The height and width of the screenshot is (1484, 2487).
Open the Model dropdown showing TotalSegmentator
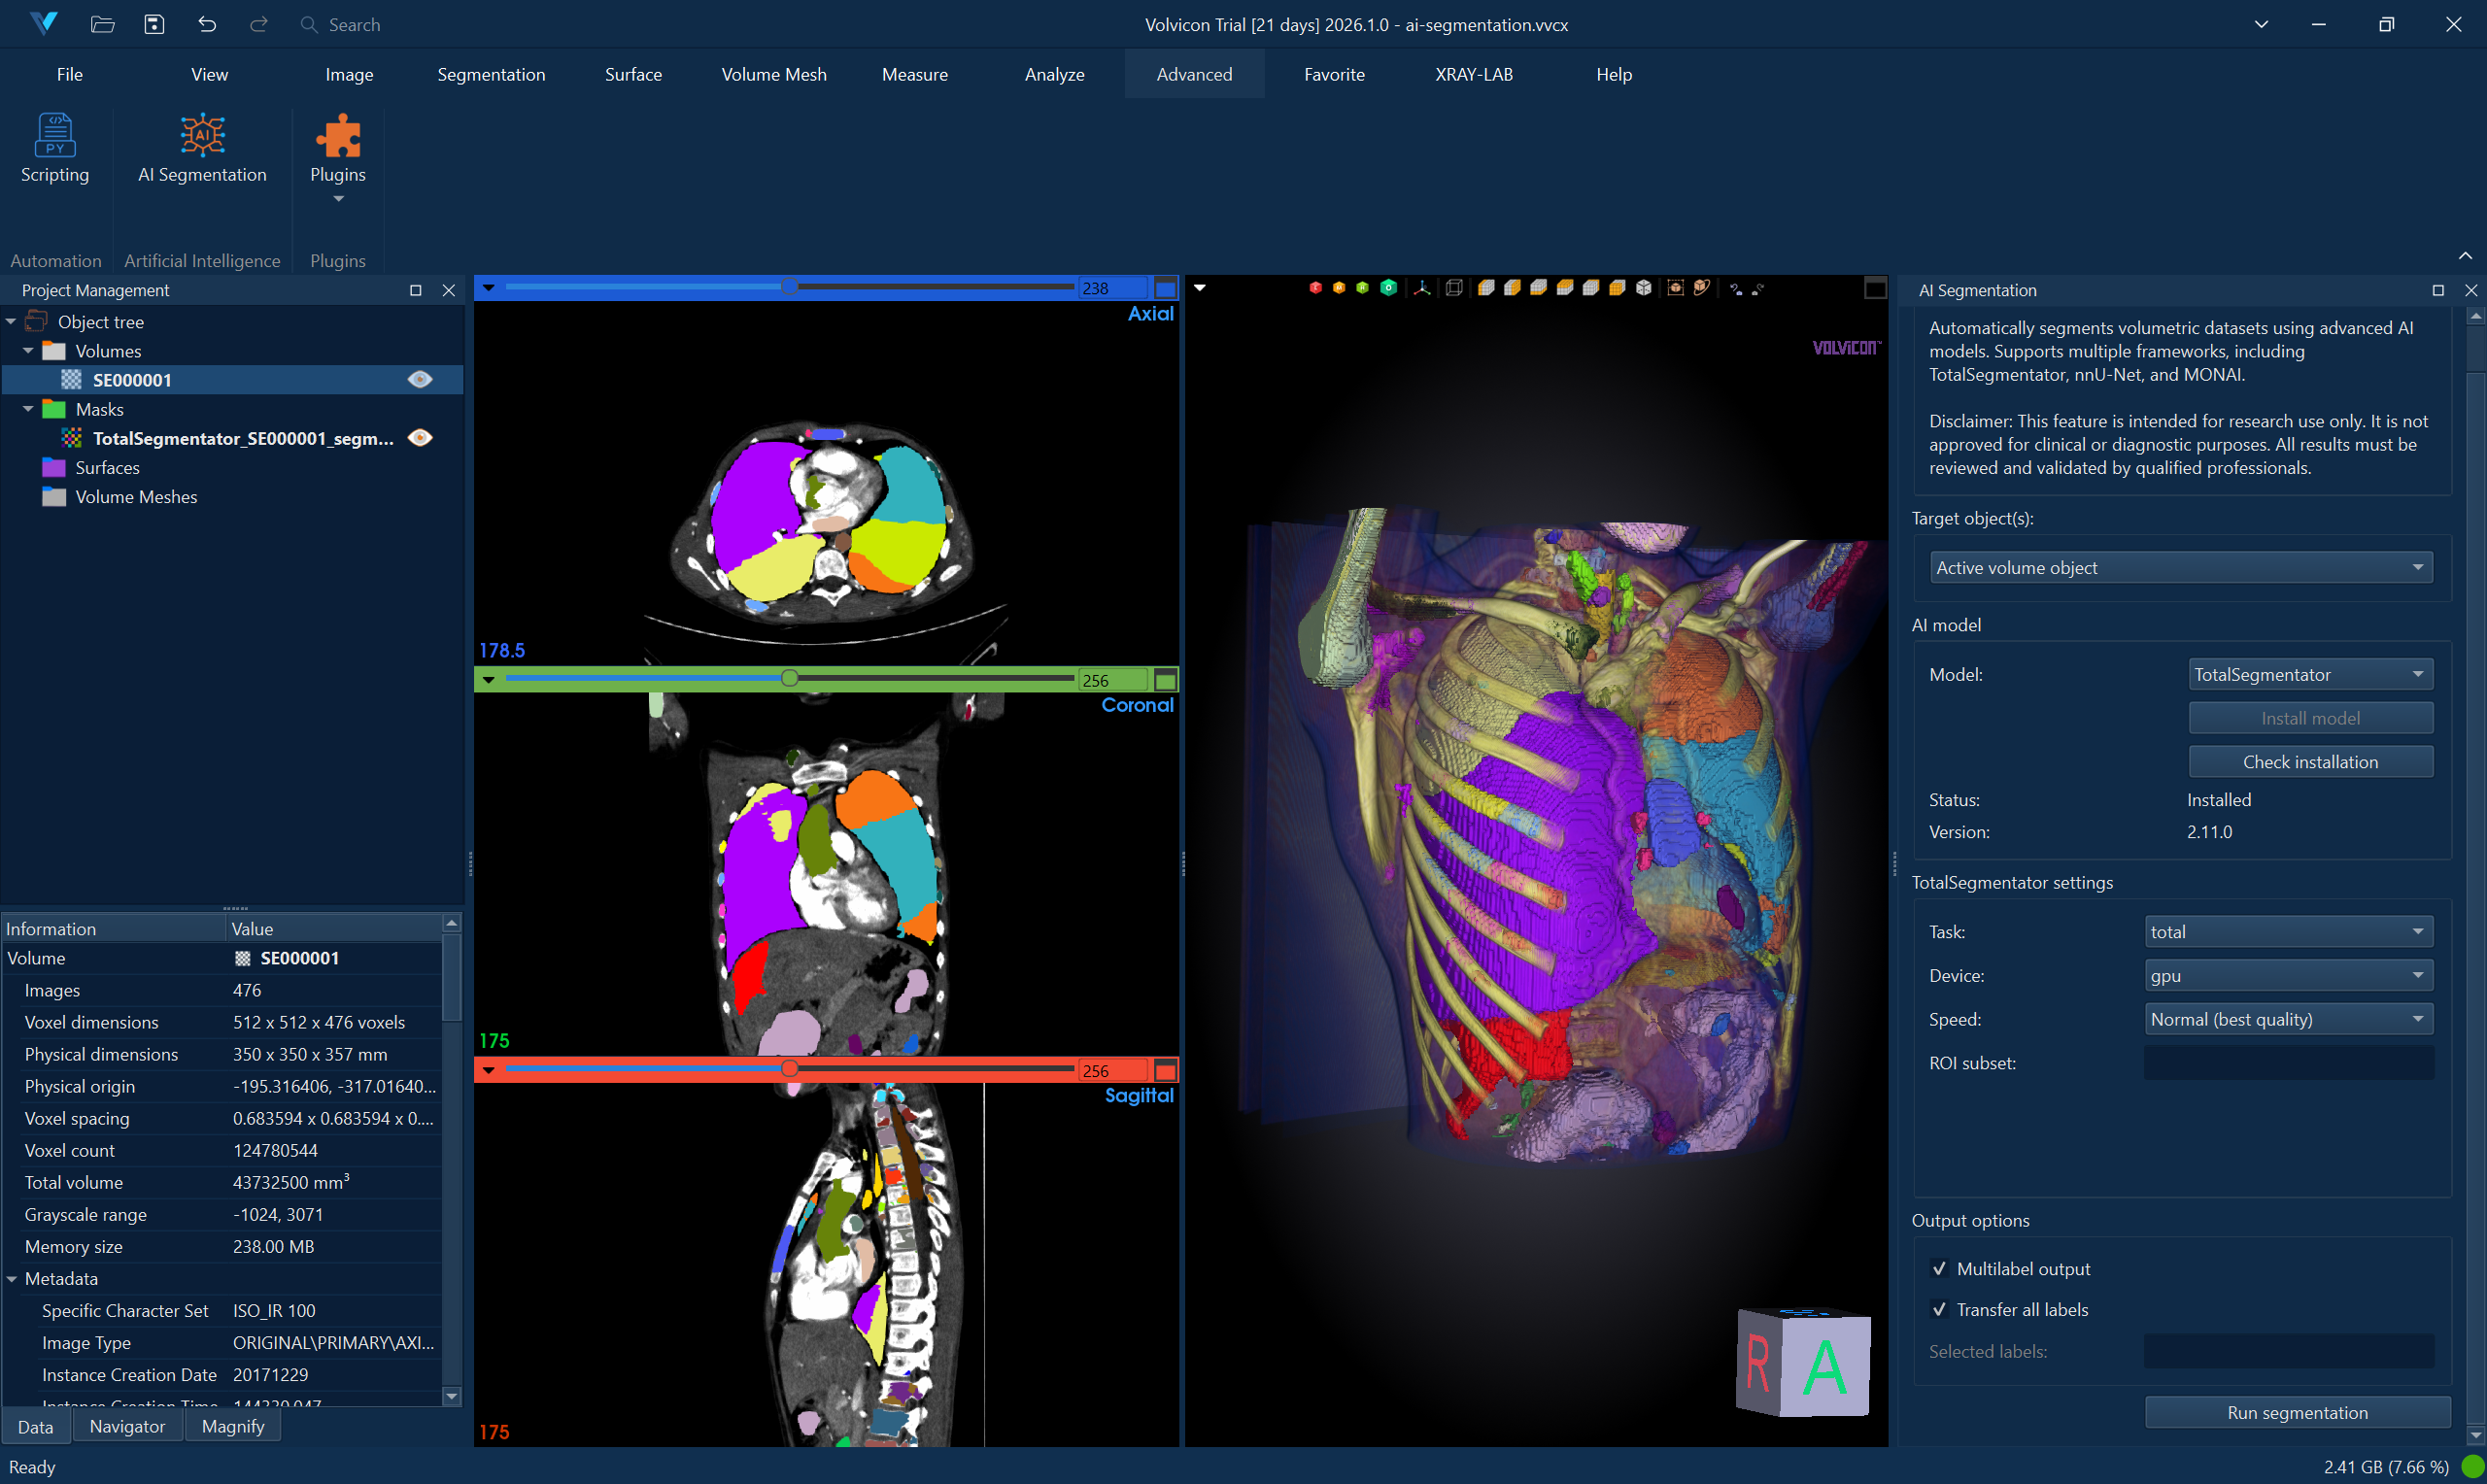[x=2310, y=674]
